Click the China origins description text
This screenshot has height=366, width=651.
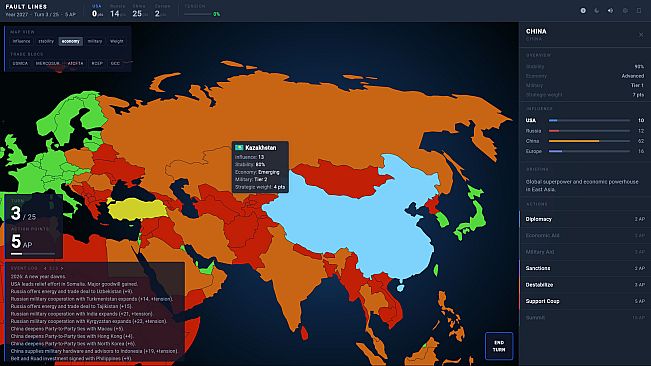[x=582, y=185]
